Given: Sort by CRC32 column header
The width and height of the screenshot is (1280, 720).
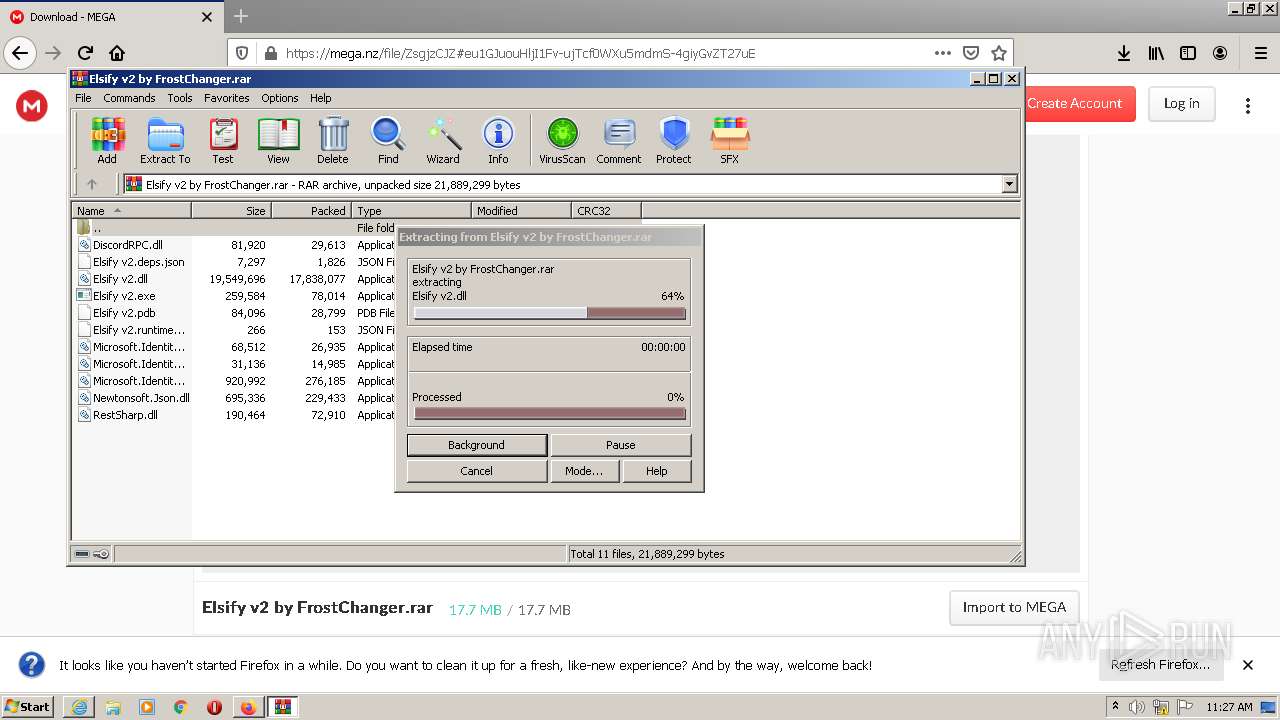Looking at the screenshot, I should (607, 210).
